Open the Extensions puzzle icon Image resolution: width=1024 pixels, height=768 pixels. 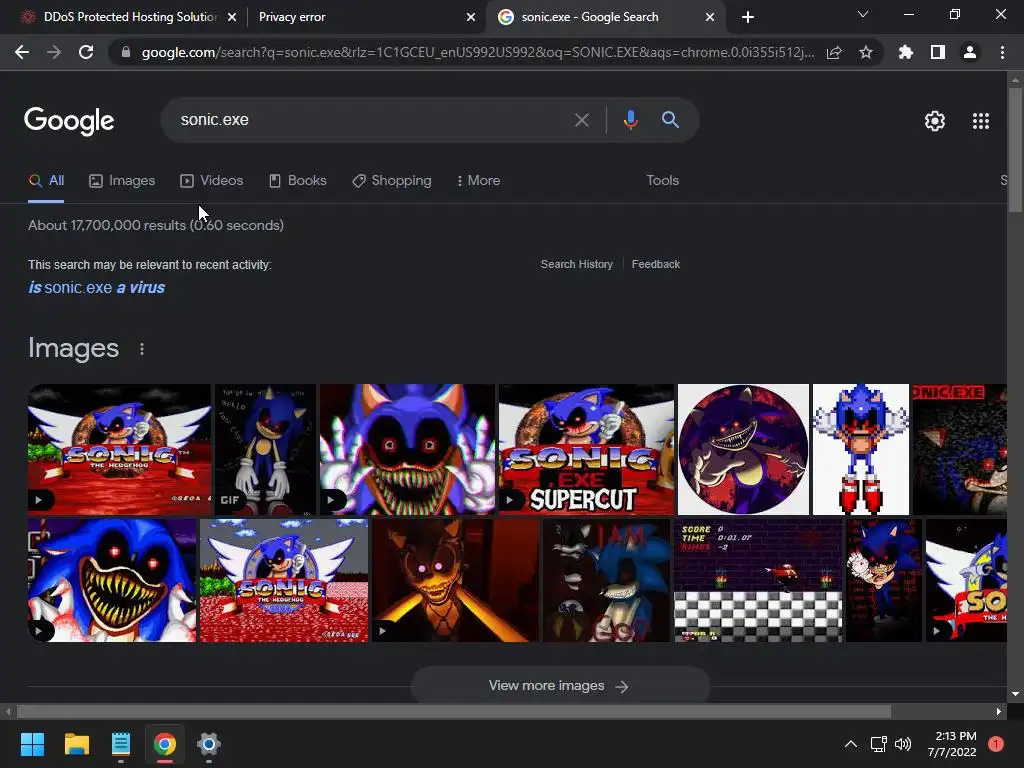(905, 52)
